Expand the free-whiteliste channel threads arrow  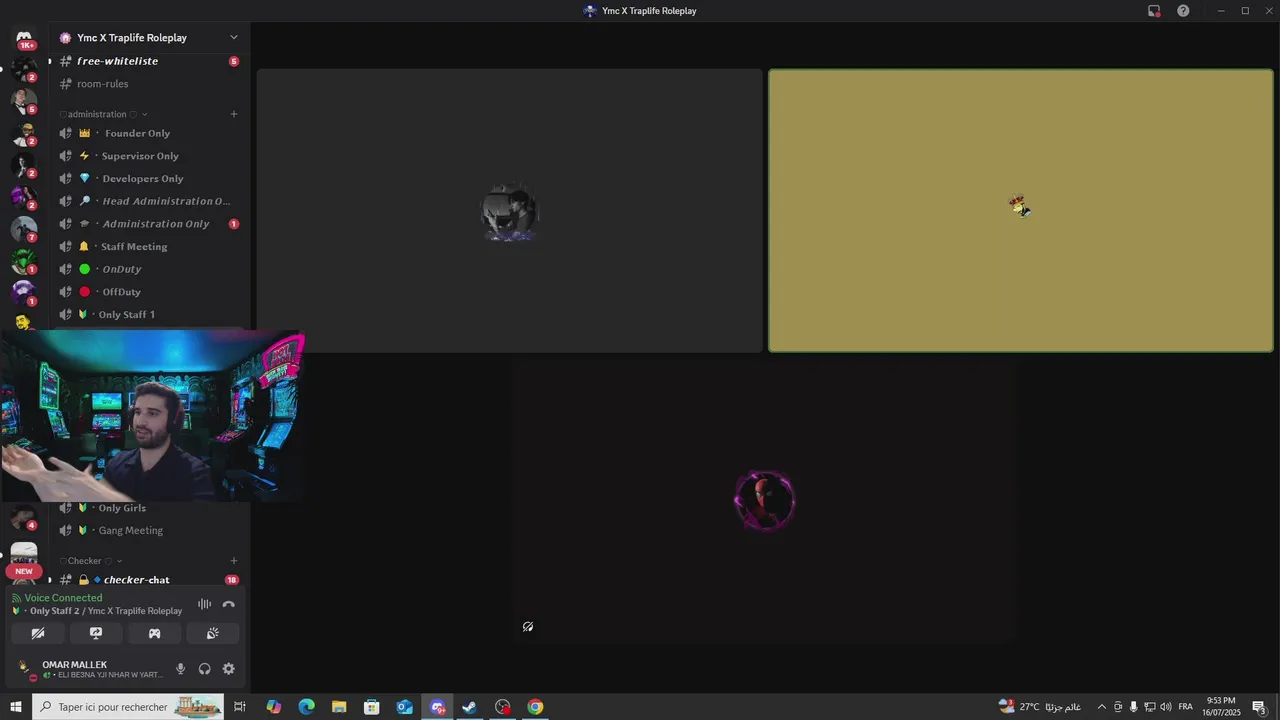tap(50, 61)
